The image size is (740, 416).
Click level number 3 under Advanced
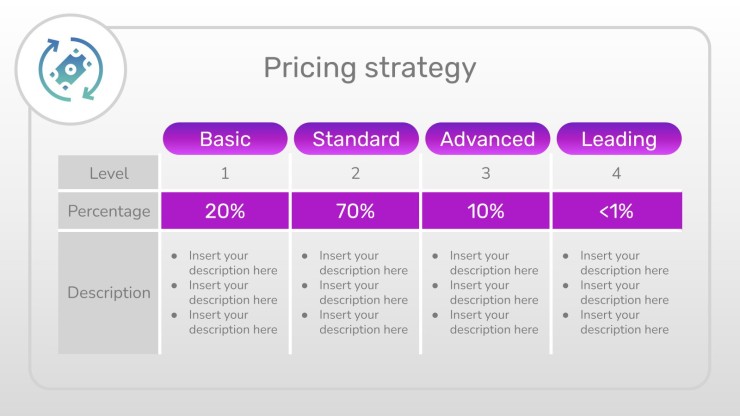click(486, 173)
